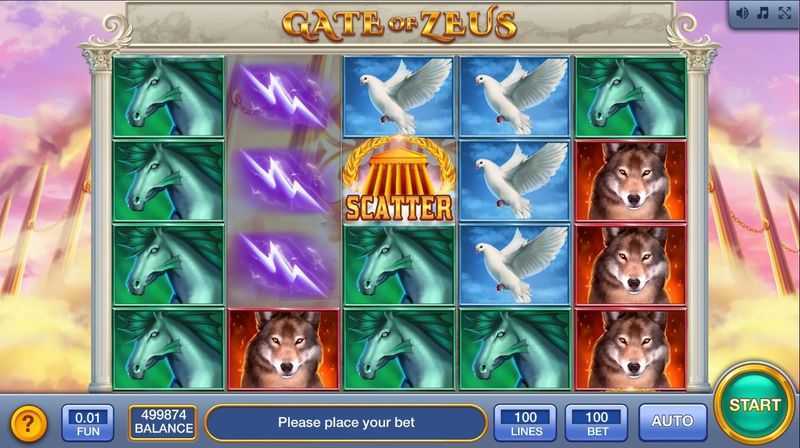Viewport: 800px width, 448px height.
Task: Click the top dove symbol in third reel
Action: tap(398, 96)
